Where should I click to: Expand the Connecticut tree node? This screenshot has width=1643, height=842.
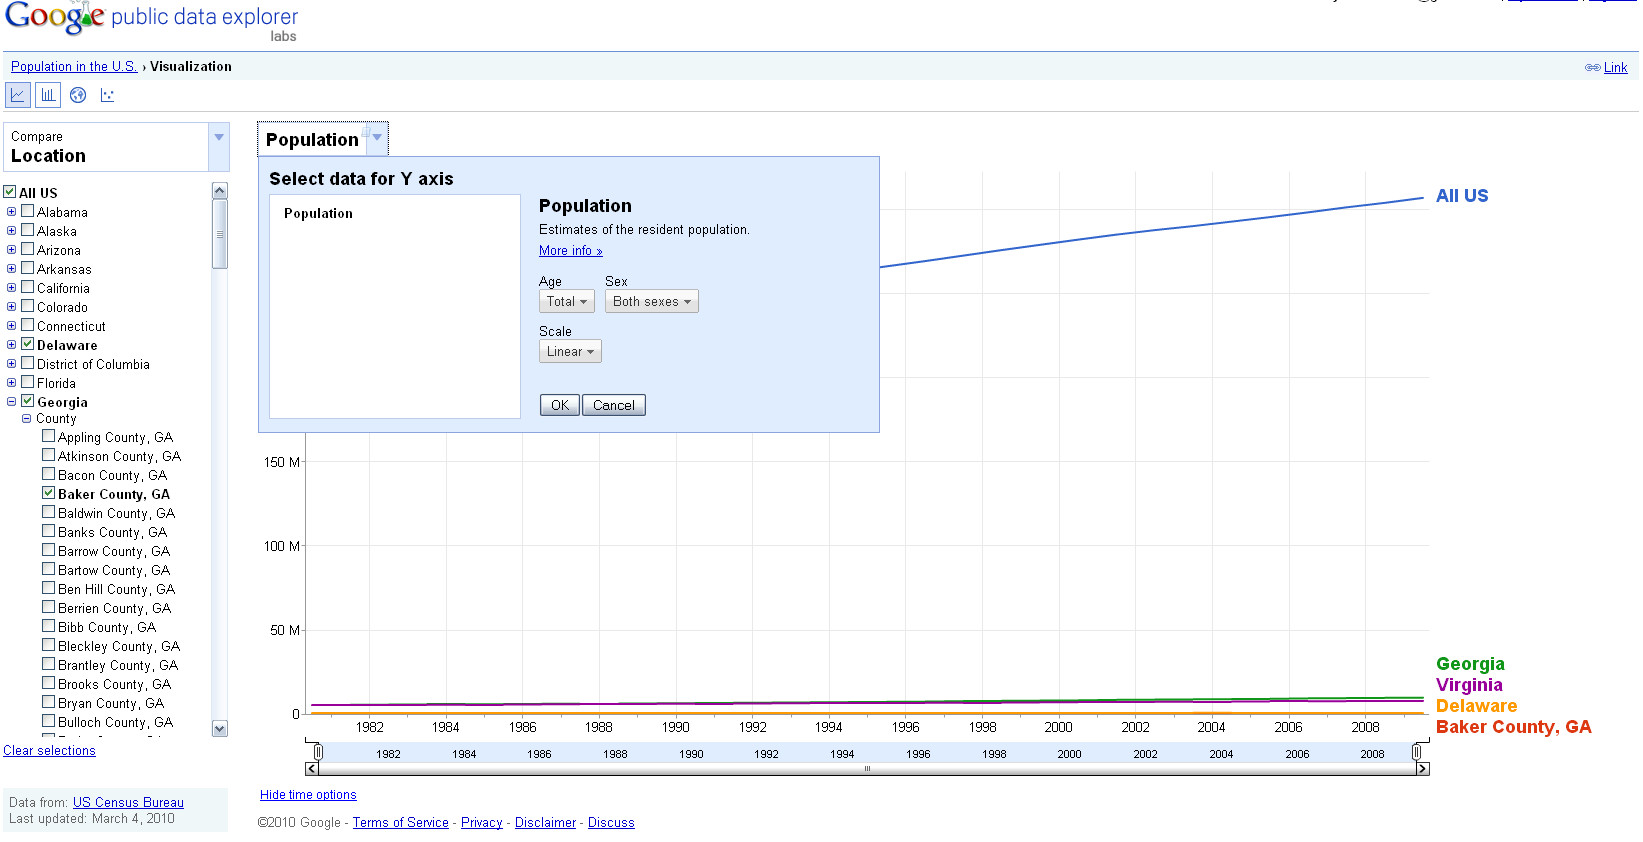coord(12,326)
